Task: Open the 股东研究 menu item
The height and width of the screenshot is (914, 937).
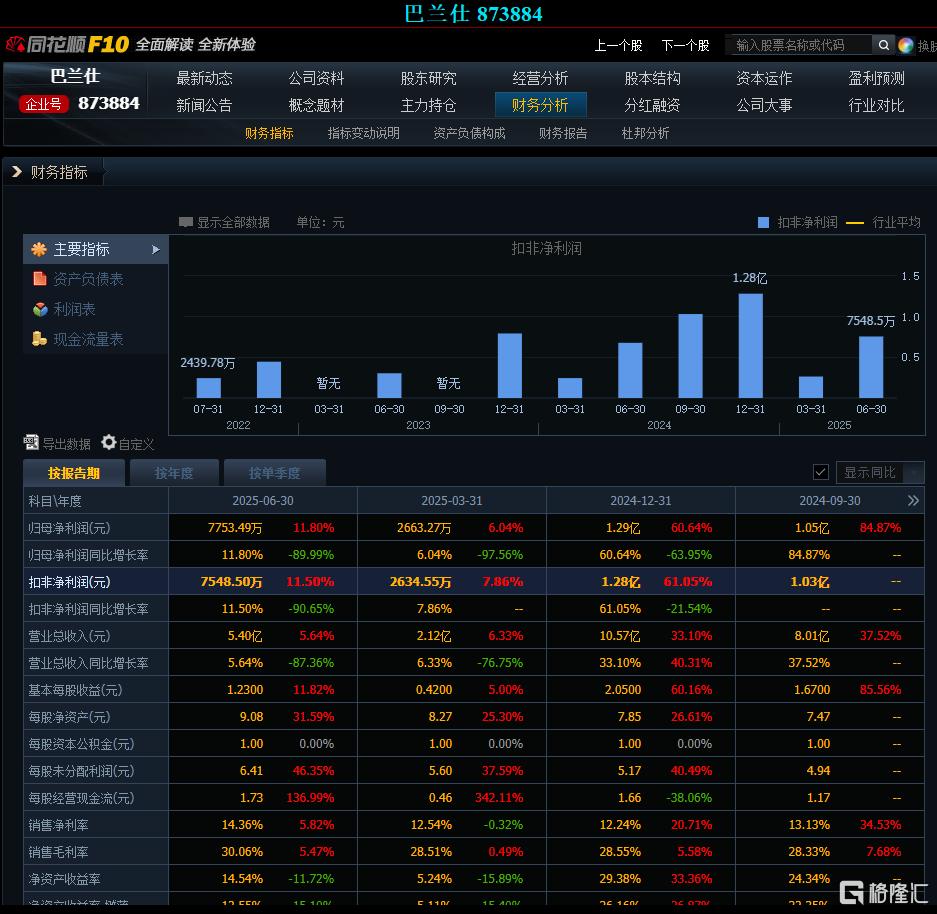Action: 428,78
